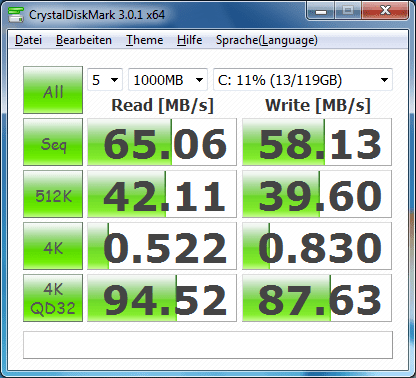Click the empty comment field at the bottom
416x378 pixels.
[208, 345]
